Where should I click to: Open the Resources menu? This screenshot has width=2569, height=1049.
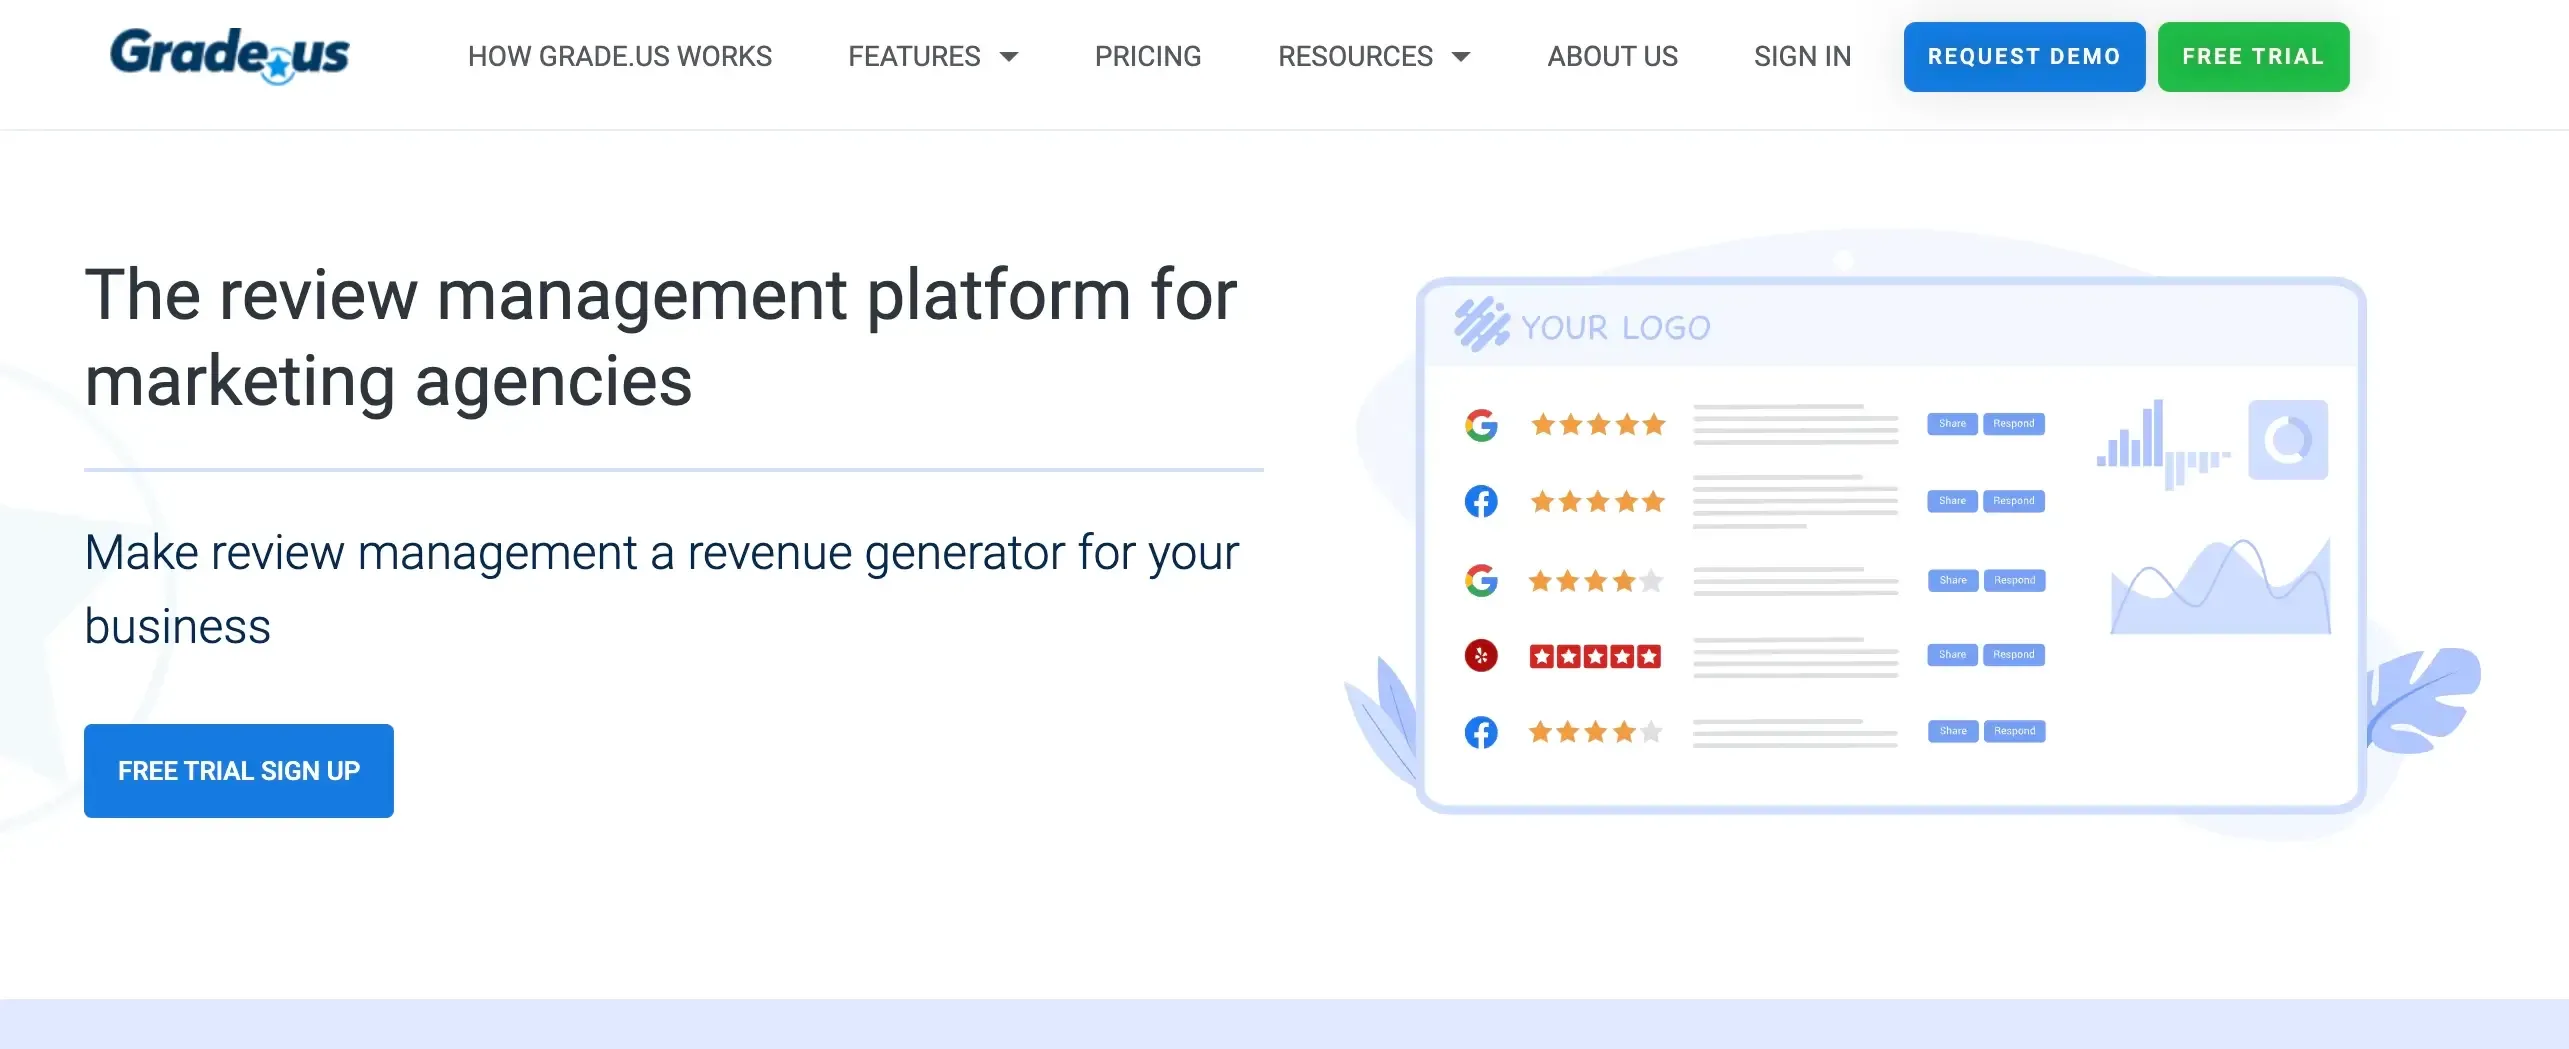tap(1355, 57)
